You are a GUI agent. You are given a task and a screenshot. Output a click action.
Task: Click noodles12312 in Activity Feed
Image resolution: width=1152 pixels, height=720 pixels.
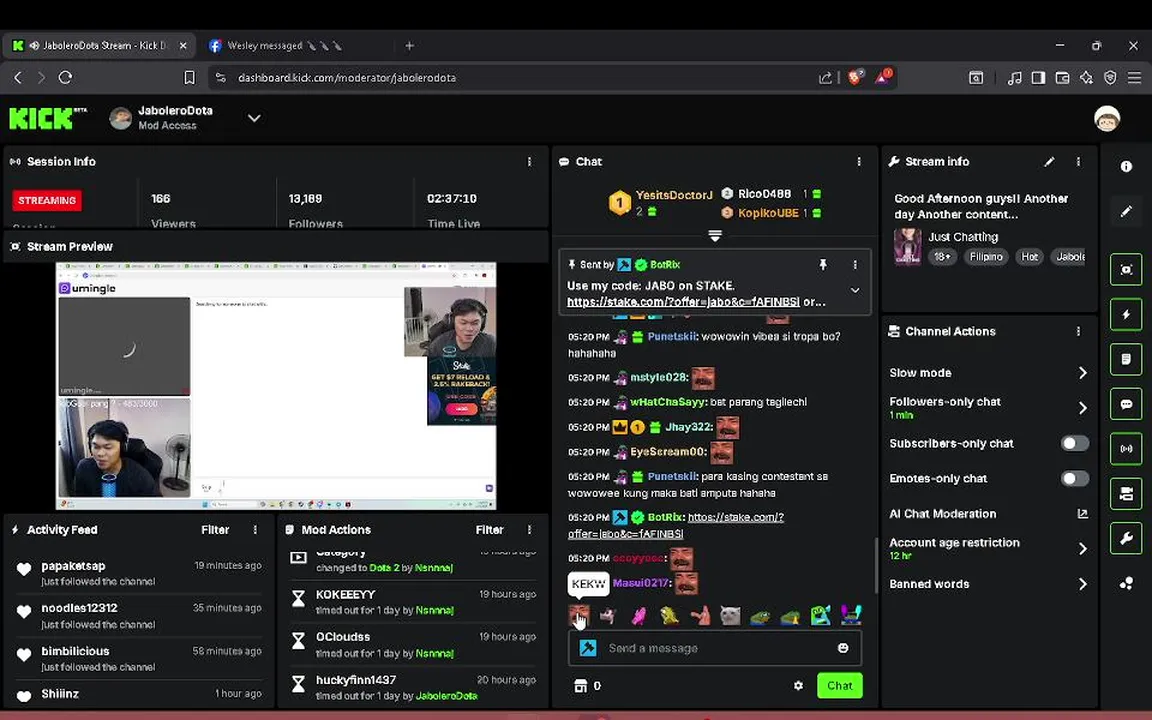pos(79,608)
